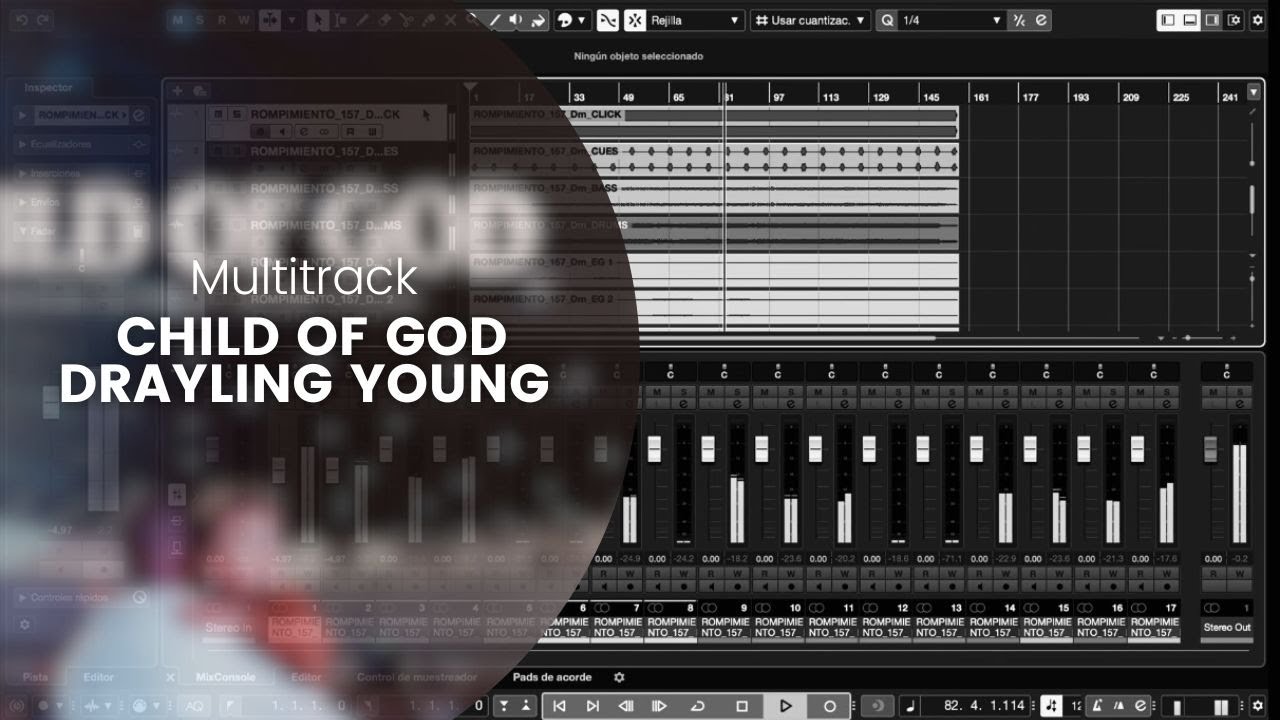Switch to Control de muestreador tab

(x=417, y=677)
